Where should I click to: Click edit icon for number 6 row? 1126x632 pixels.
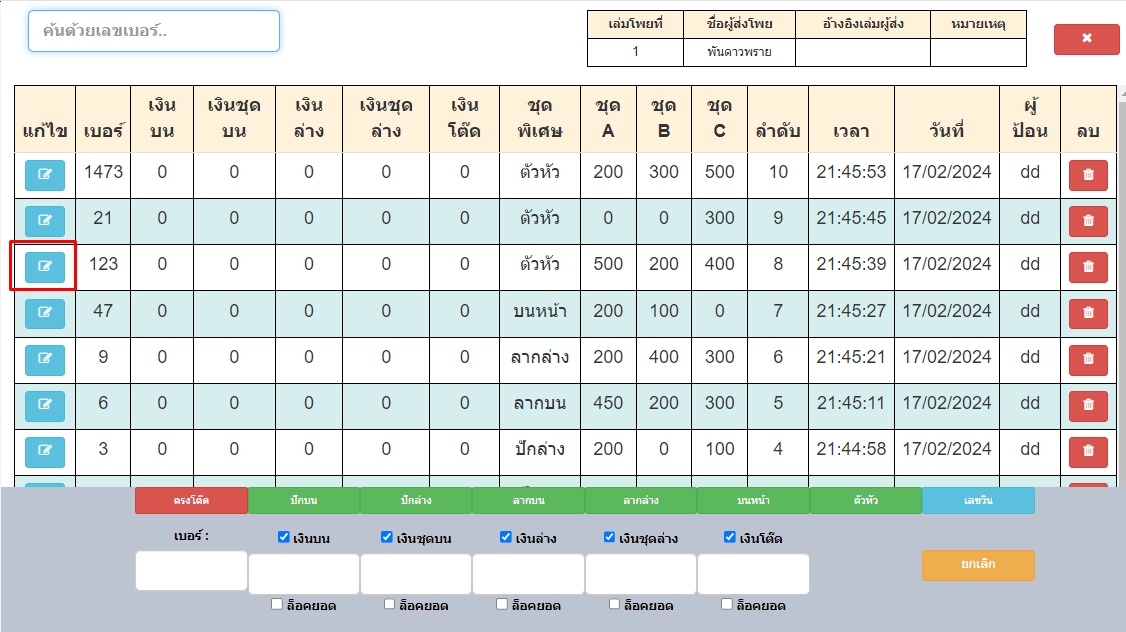point(45,405)
